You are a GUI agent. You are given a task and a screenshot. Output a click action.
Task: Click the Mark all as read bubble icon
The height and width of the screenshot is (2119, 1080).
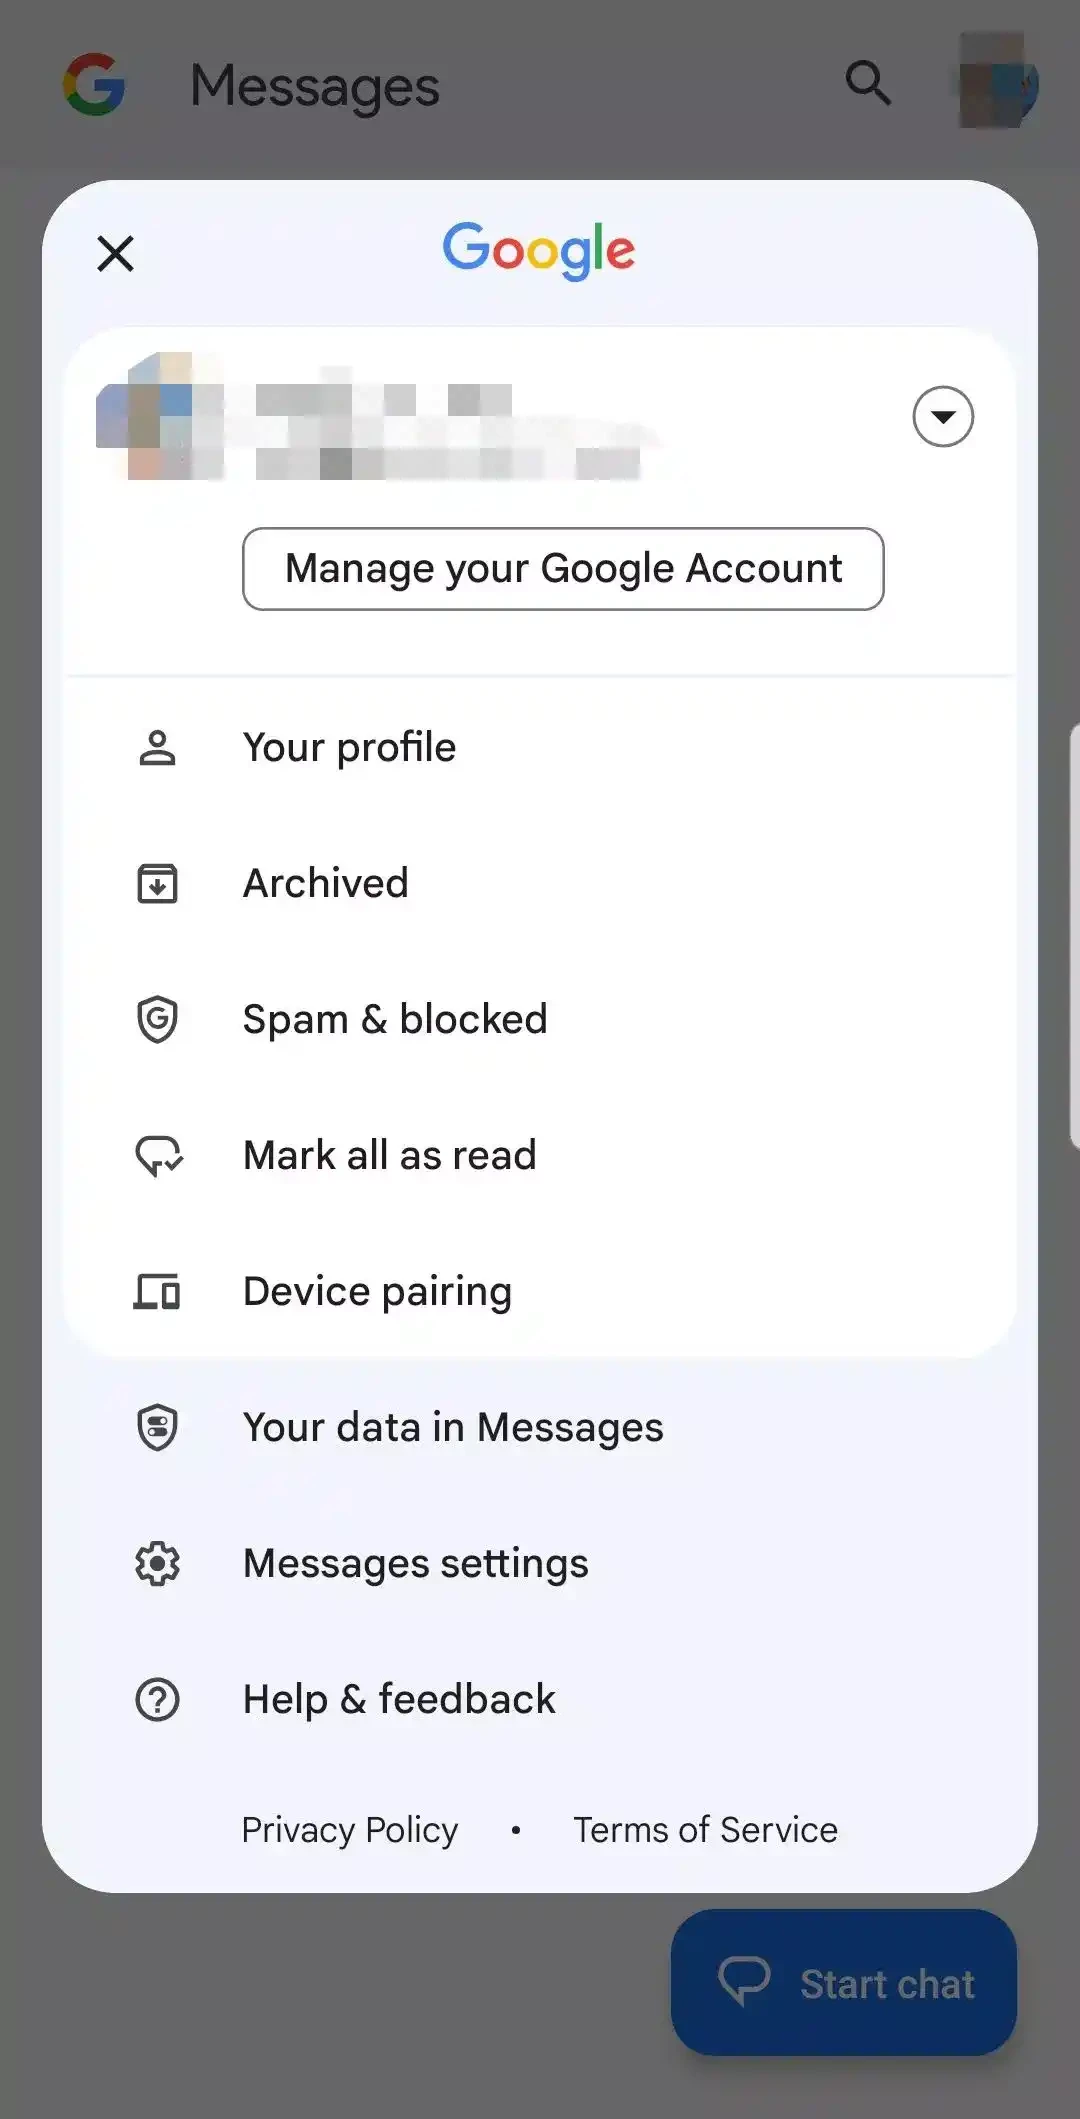(x=158, y=1156)
